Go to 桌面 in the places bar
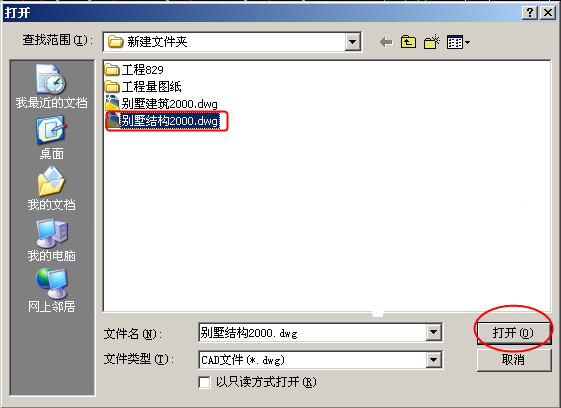 point(52,138)
